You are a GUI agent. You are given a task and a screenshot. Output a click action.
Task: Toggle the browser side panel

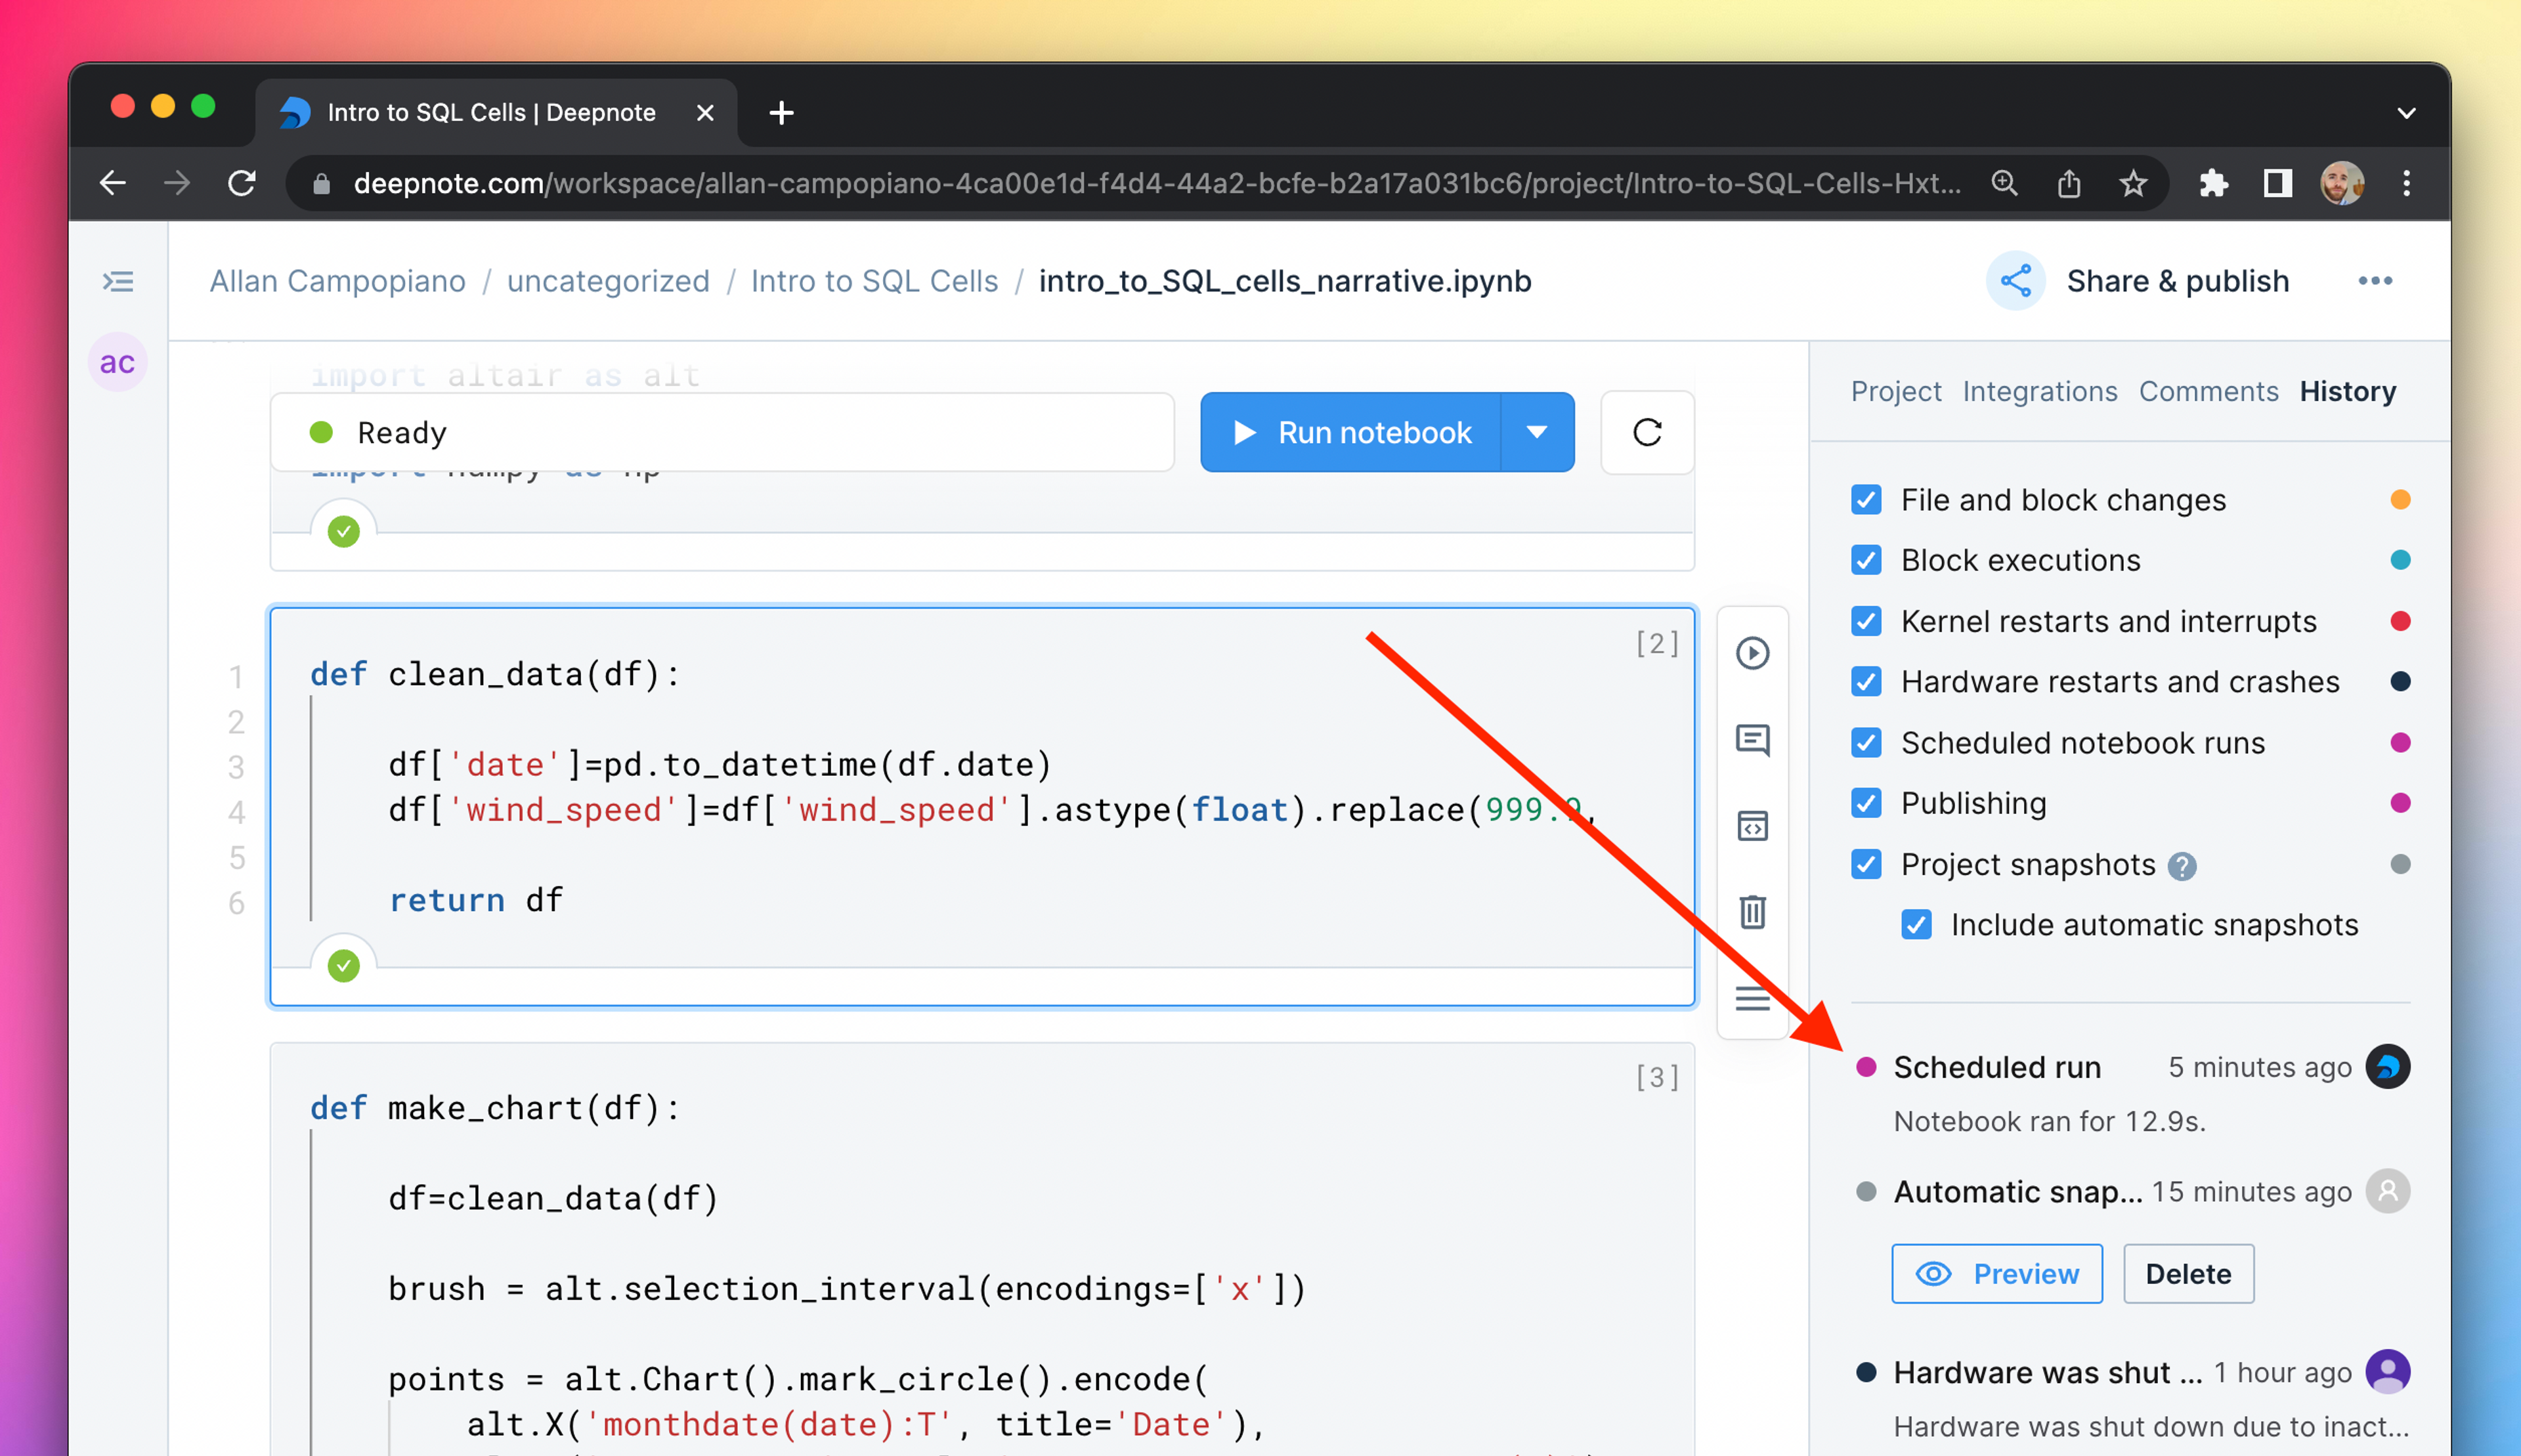(2277, 183)
